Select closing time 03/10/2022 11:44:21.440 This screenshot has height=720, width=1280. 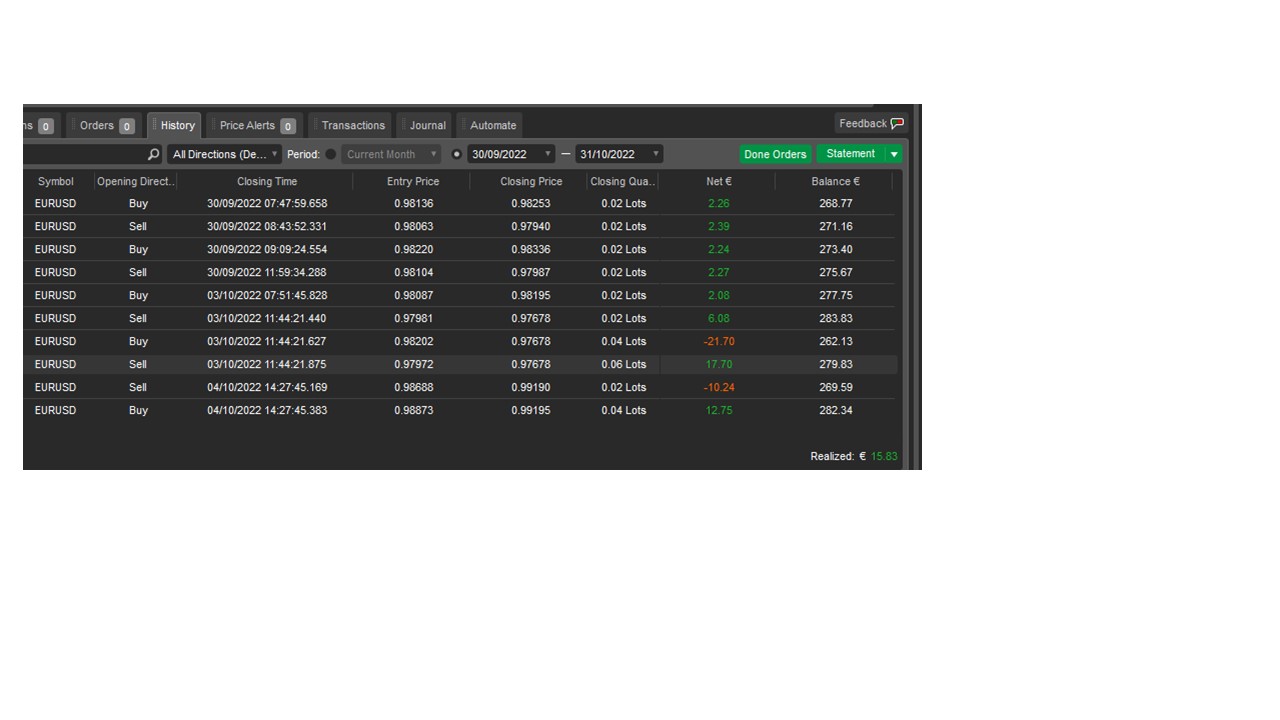[x=267, y=319]
